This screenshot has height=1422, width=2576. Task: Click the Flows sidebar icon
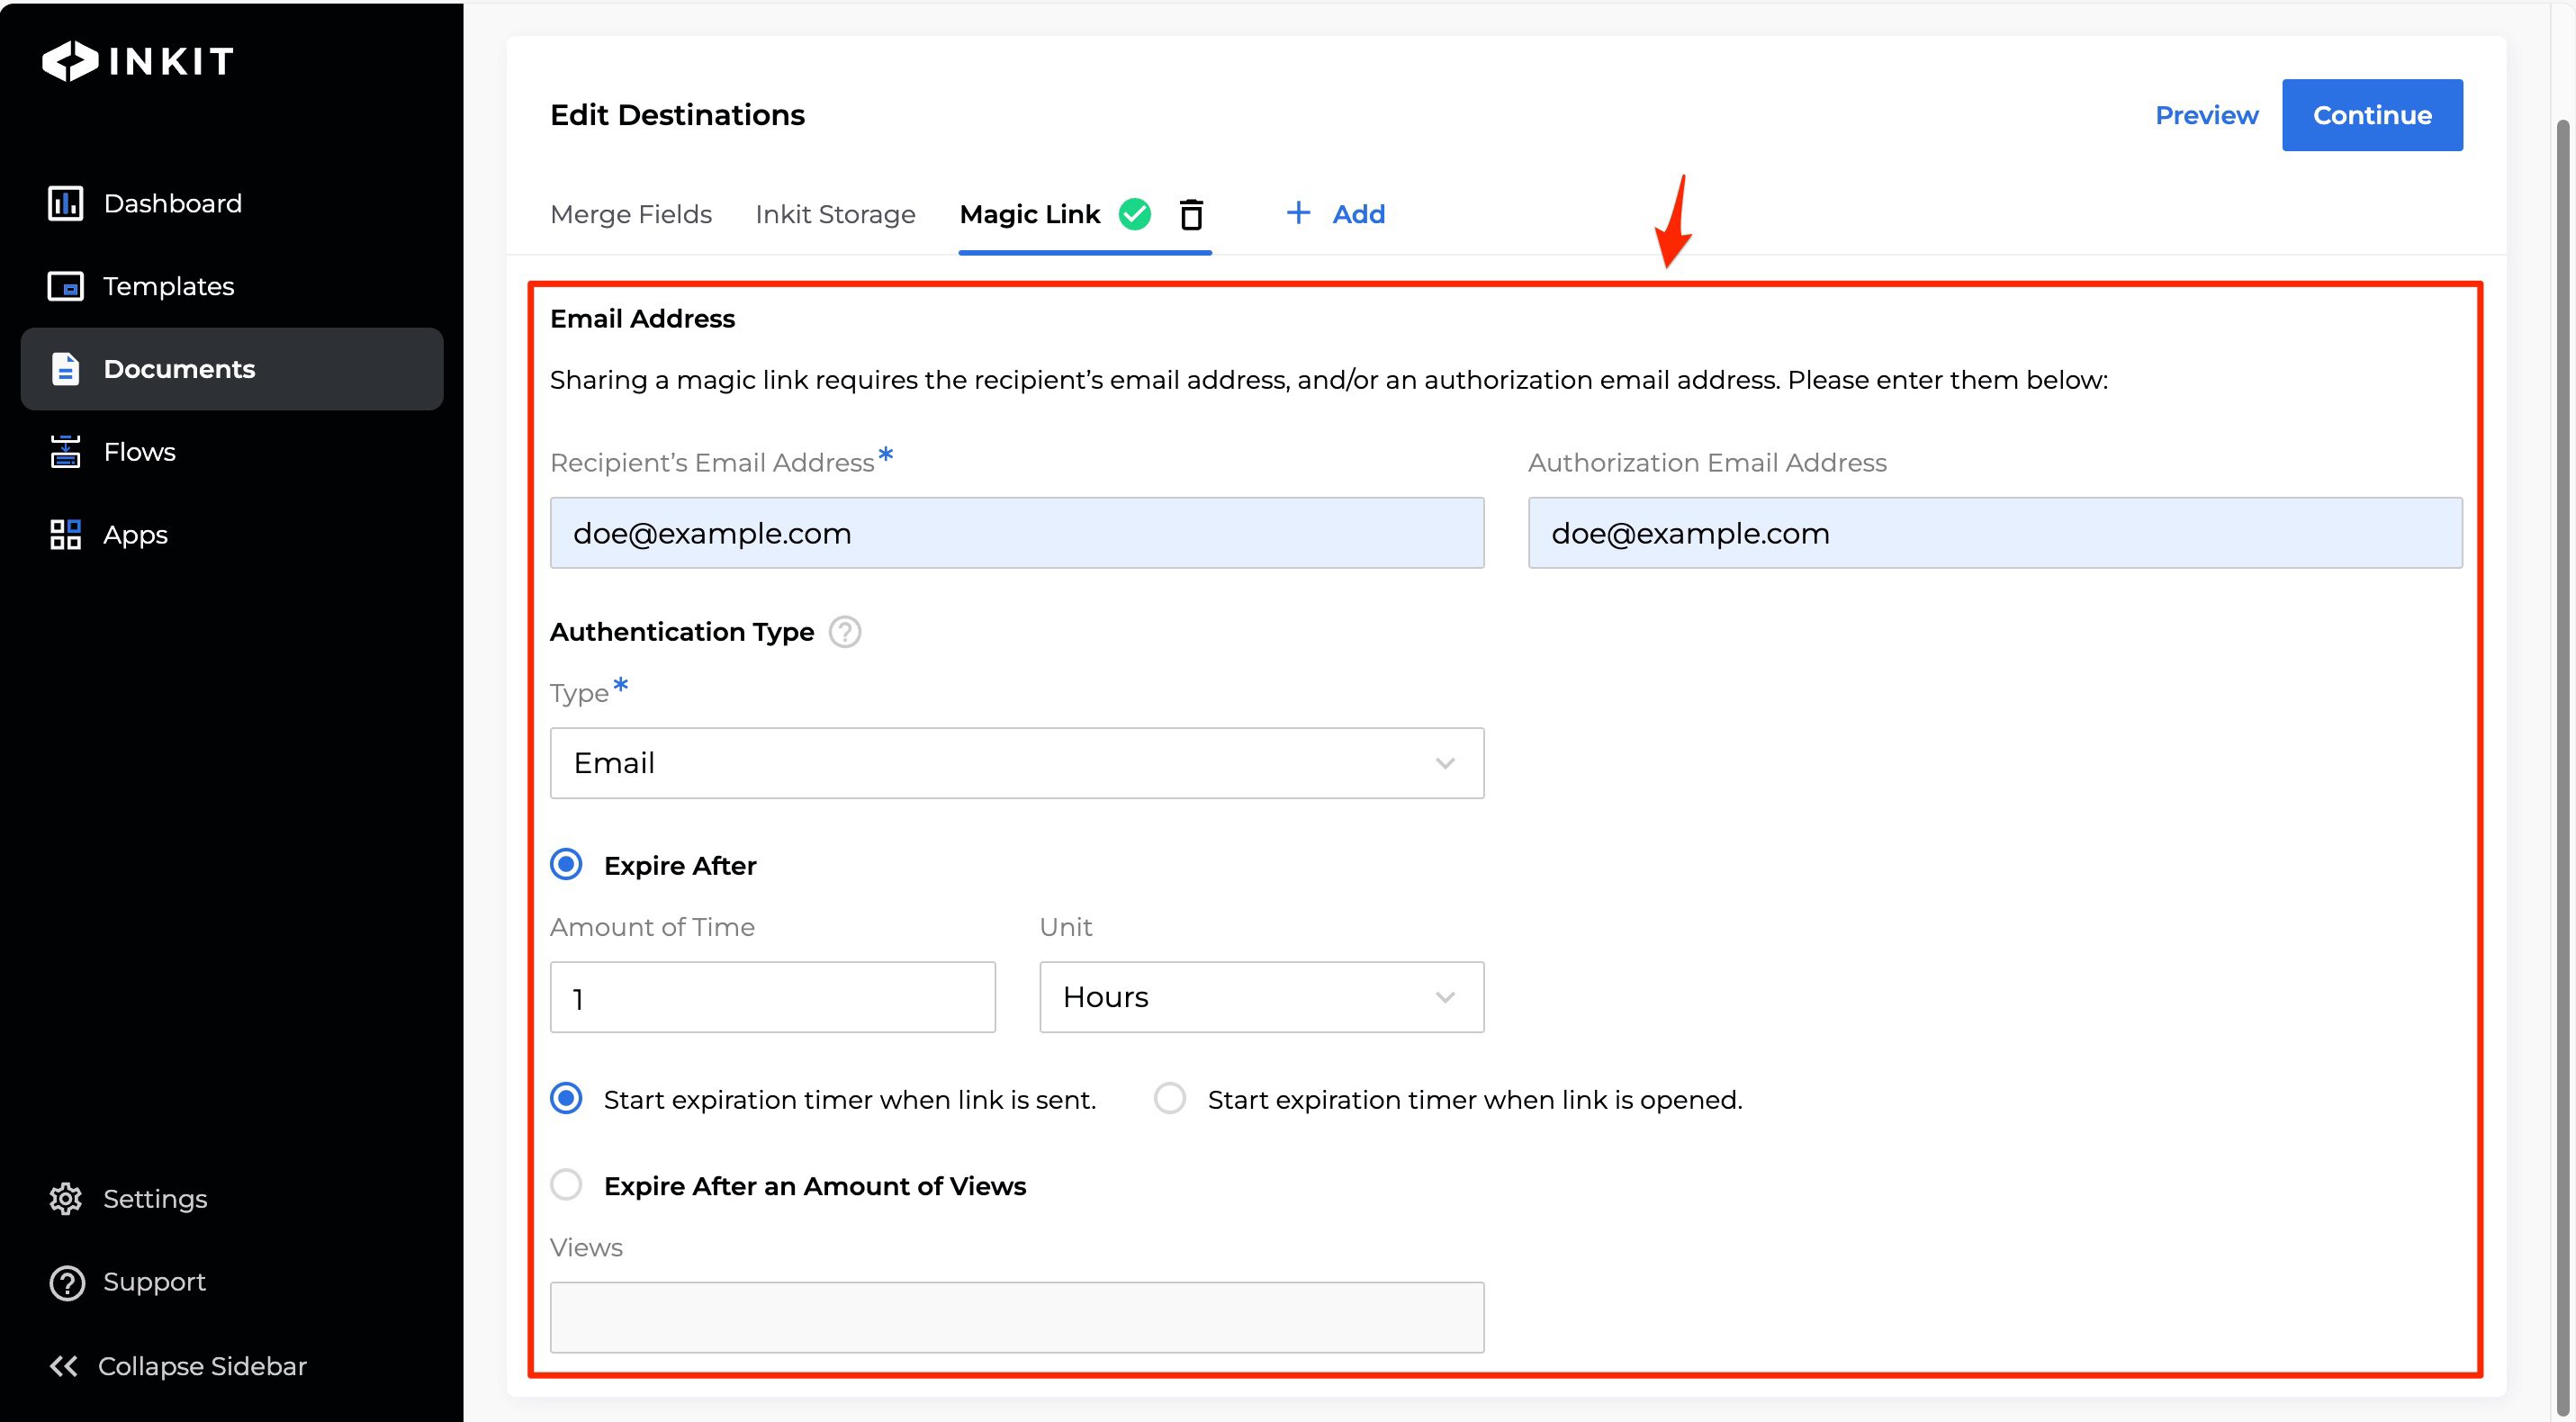click(66, 452)
